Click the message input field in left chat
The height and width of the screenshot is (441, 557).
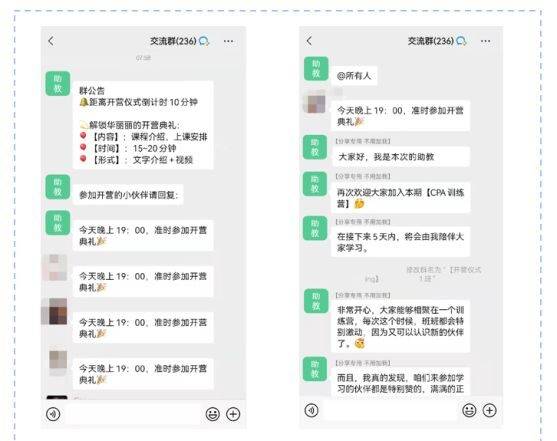click(x=133, y=414)
